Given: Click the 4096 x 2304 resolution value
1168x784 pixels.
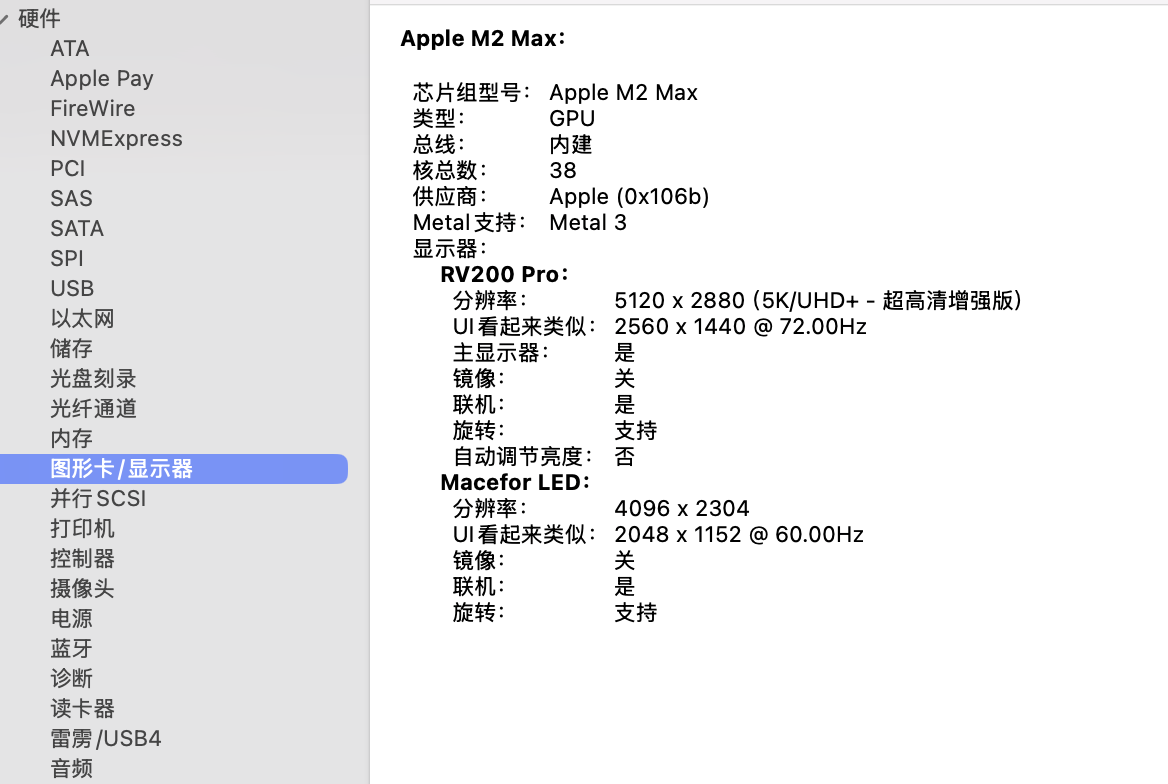Looking at the screenshot, I should point(682,508).
